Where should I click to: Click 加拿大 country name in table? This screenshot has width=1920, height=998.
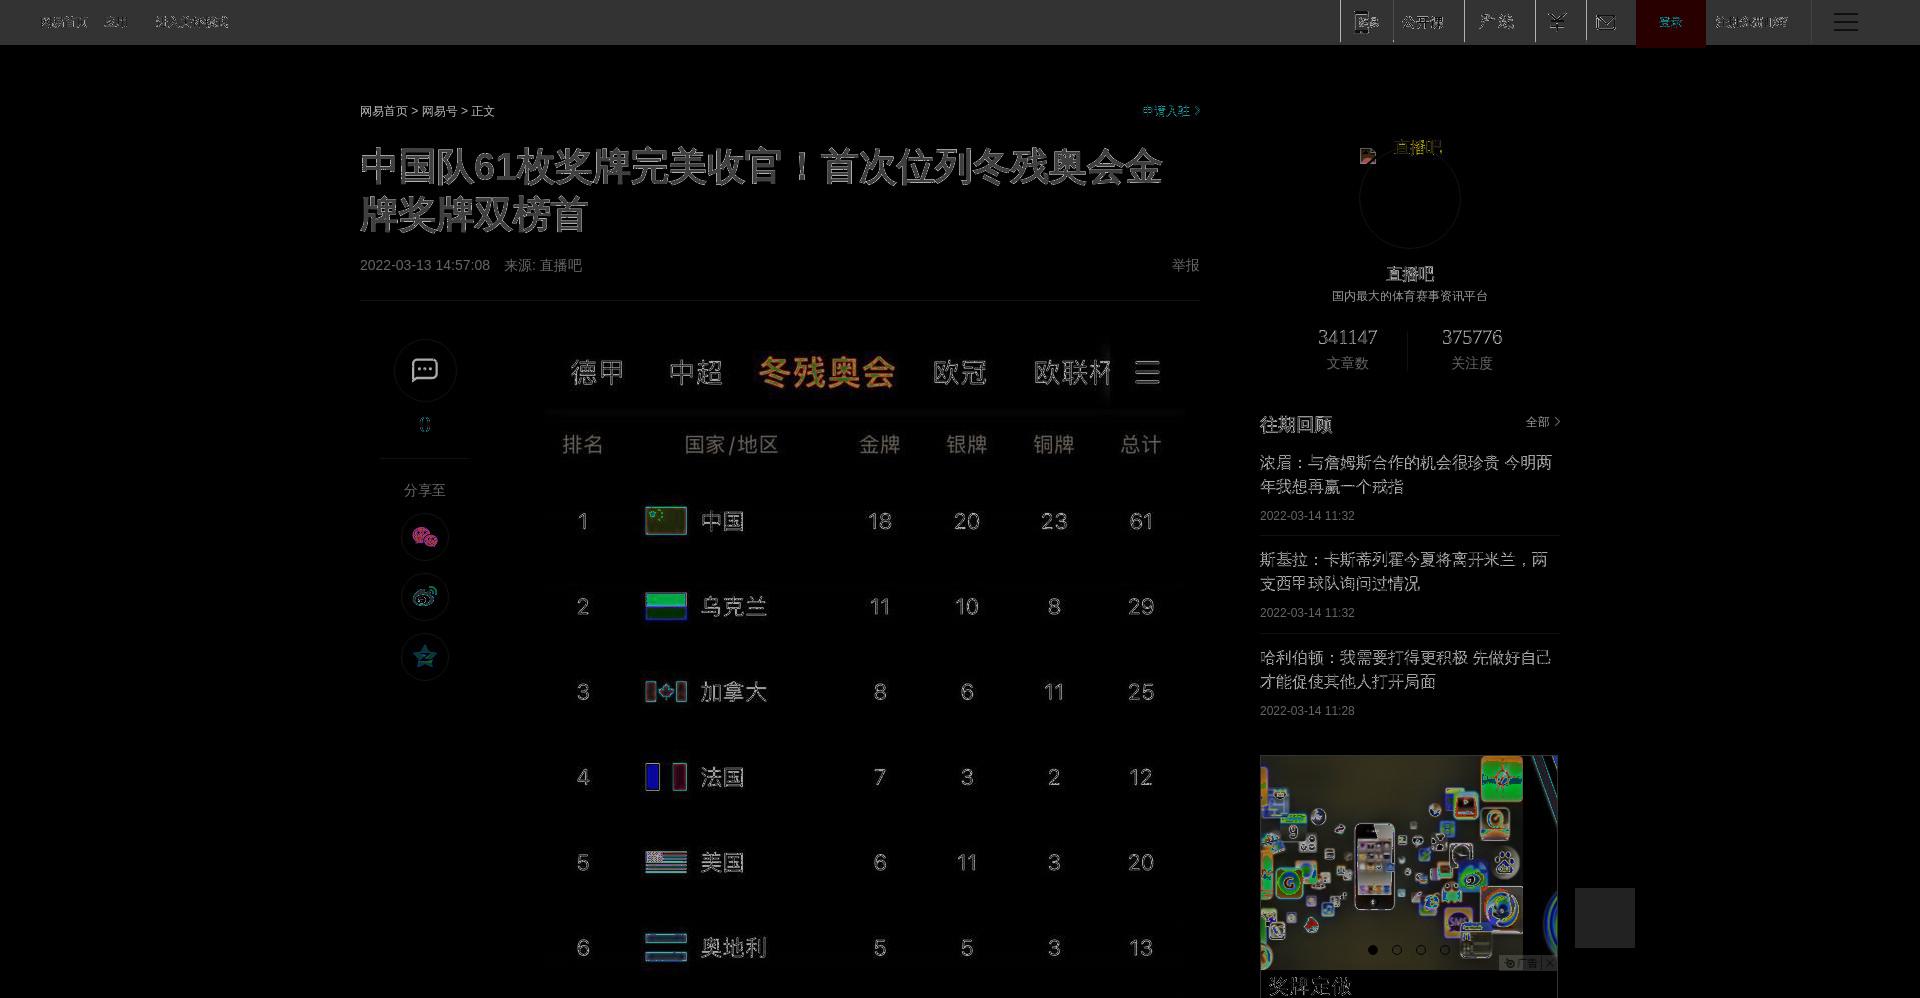click(x=733, y=692)
